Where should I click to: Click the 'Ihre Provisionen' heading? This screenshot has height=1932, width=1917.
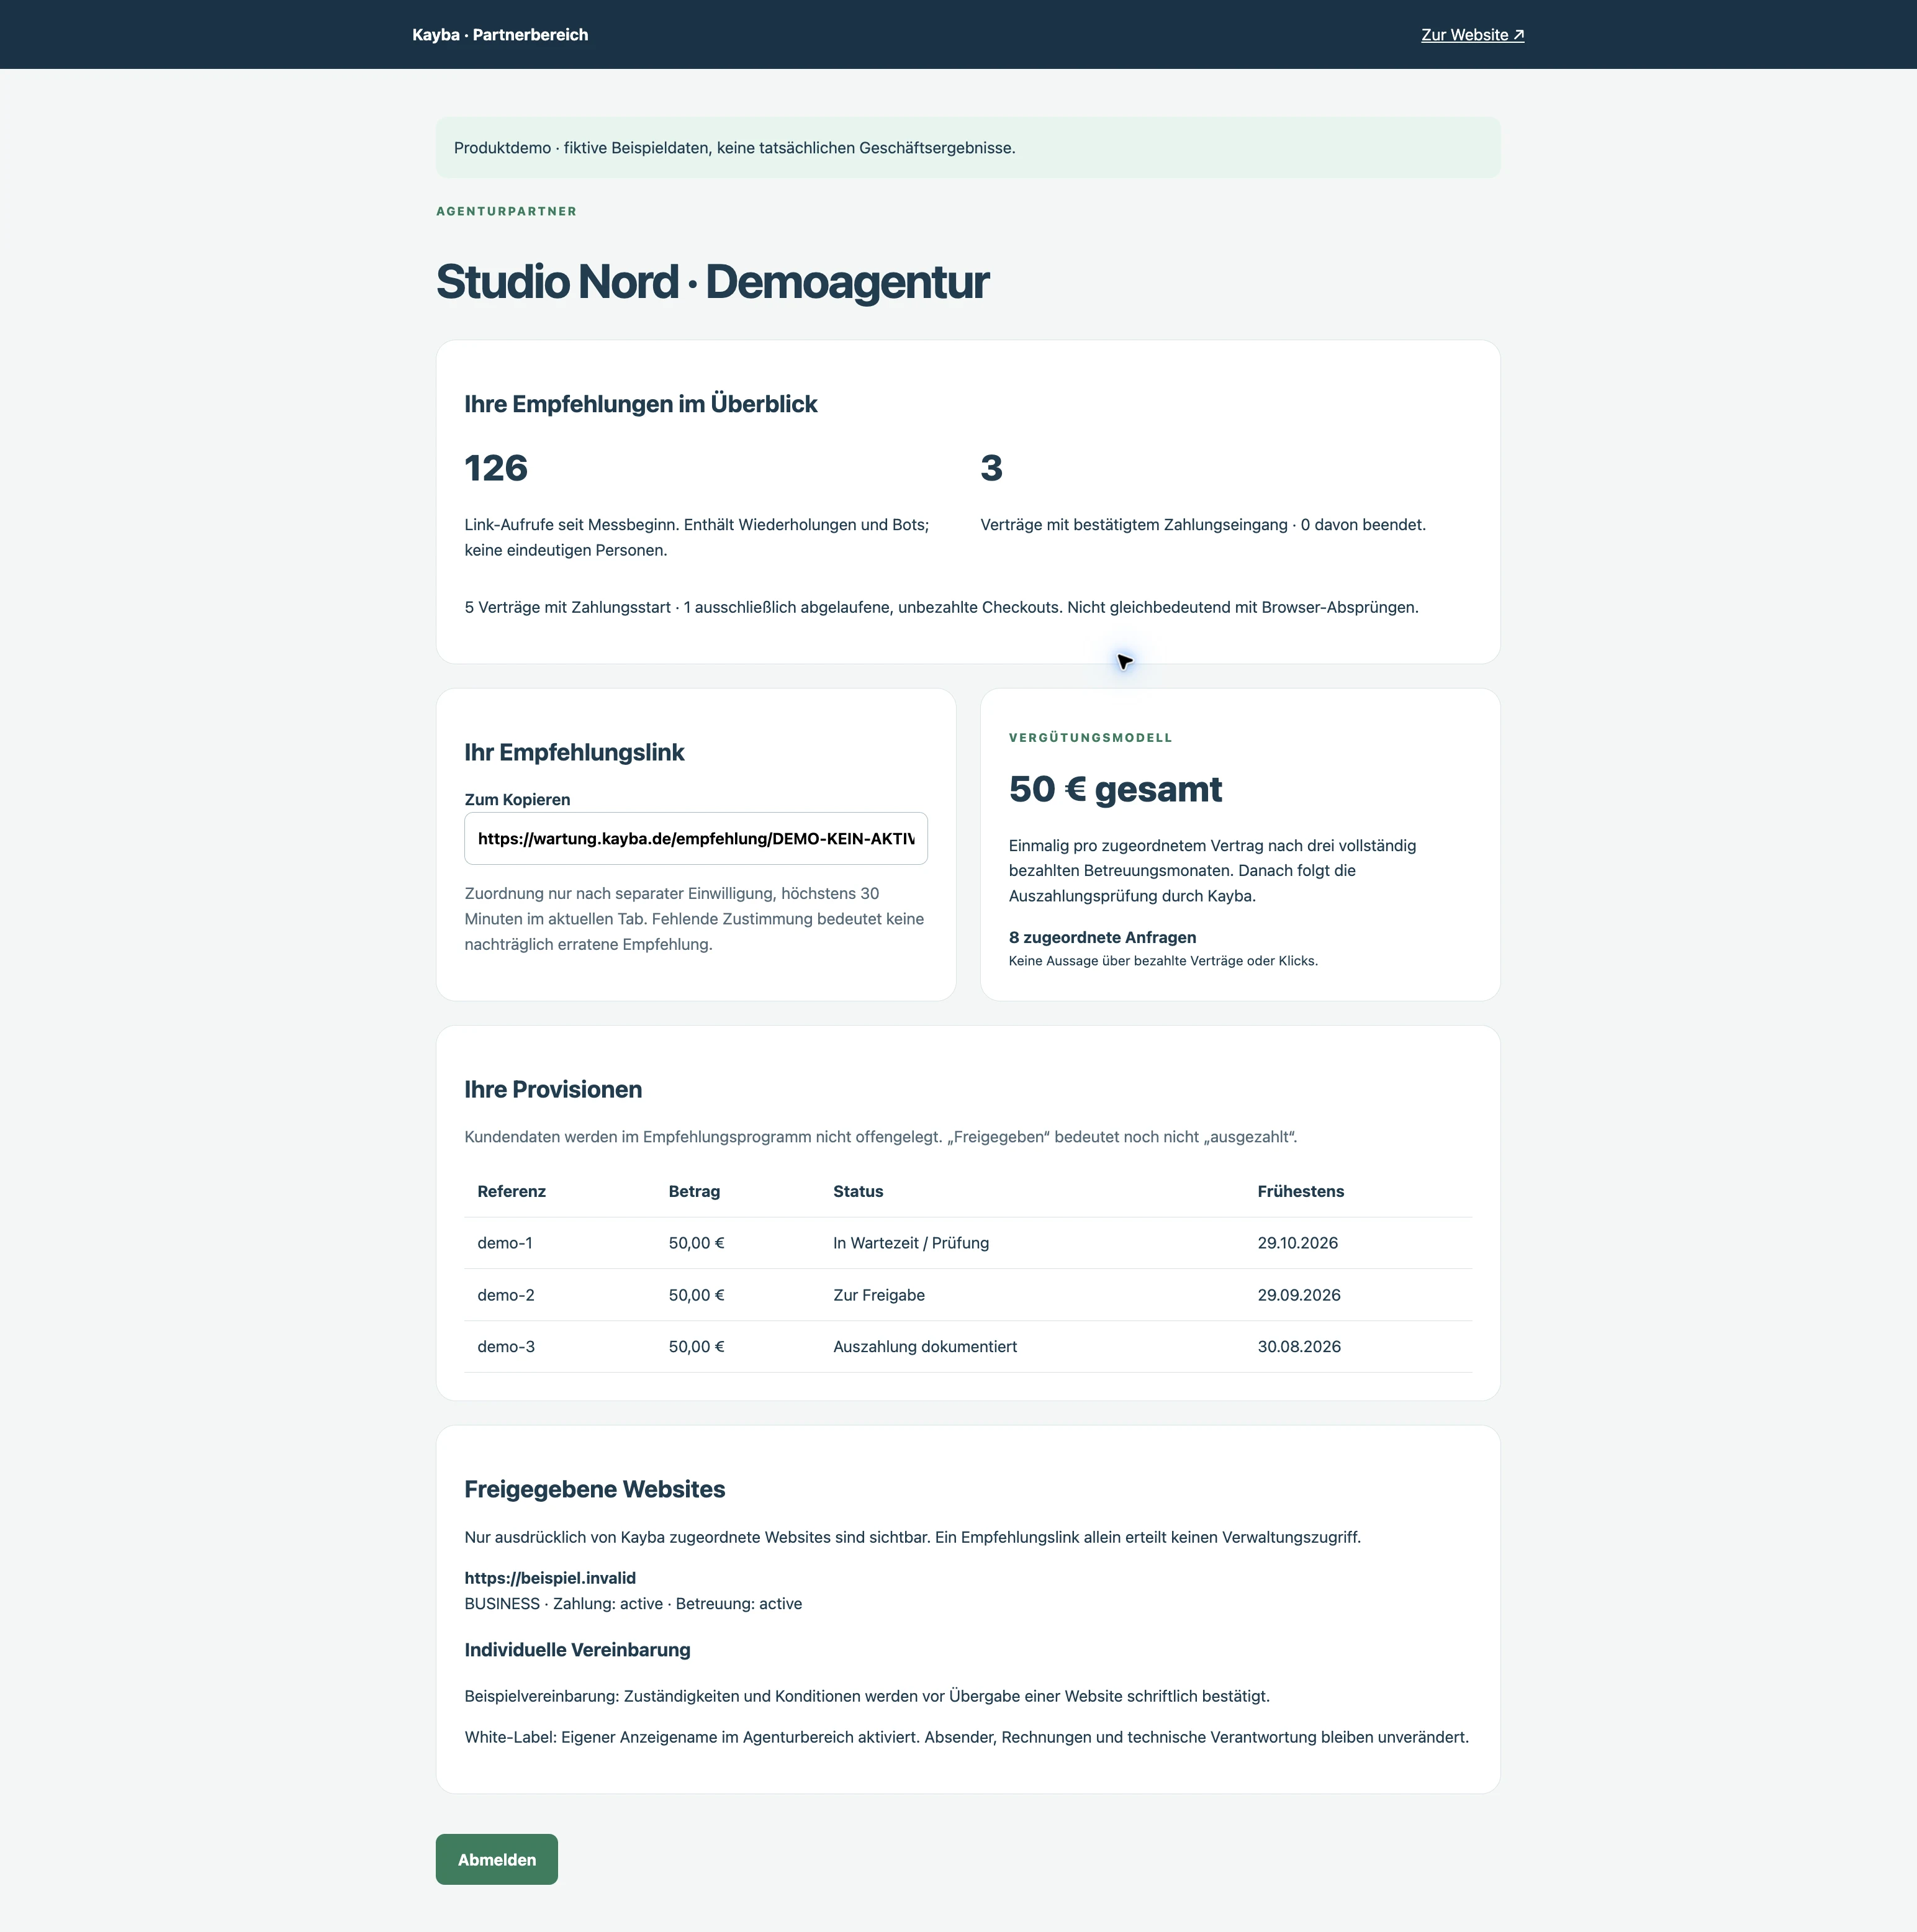tap(553, 1090)
